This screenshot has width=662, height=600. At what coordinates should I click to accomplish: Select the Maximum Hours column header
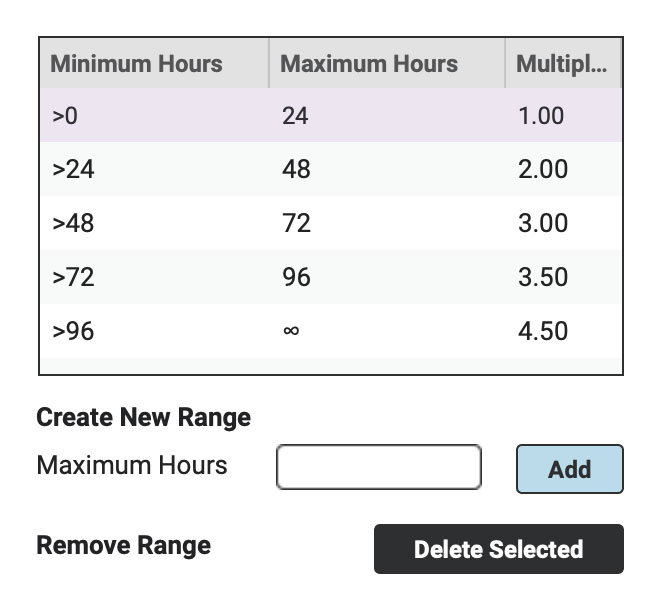click(387, 63)
